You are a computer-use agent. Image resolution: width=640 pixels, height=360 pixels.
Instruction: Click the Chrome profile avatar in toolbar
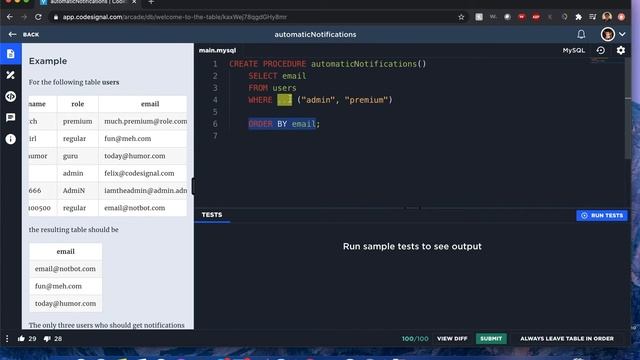point(607,17)
